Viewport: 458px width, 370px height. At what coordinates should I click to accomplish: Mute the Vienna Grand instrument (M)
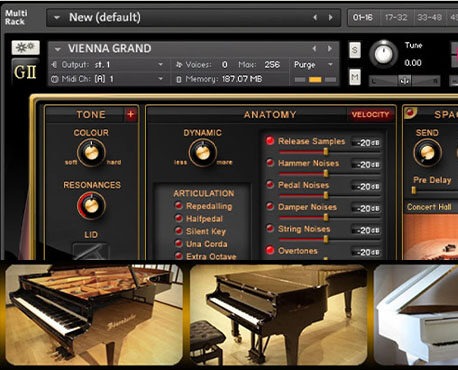355,77
